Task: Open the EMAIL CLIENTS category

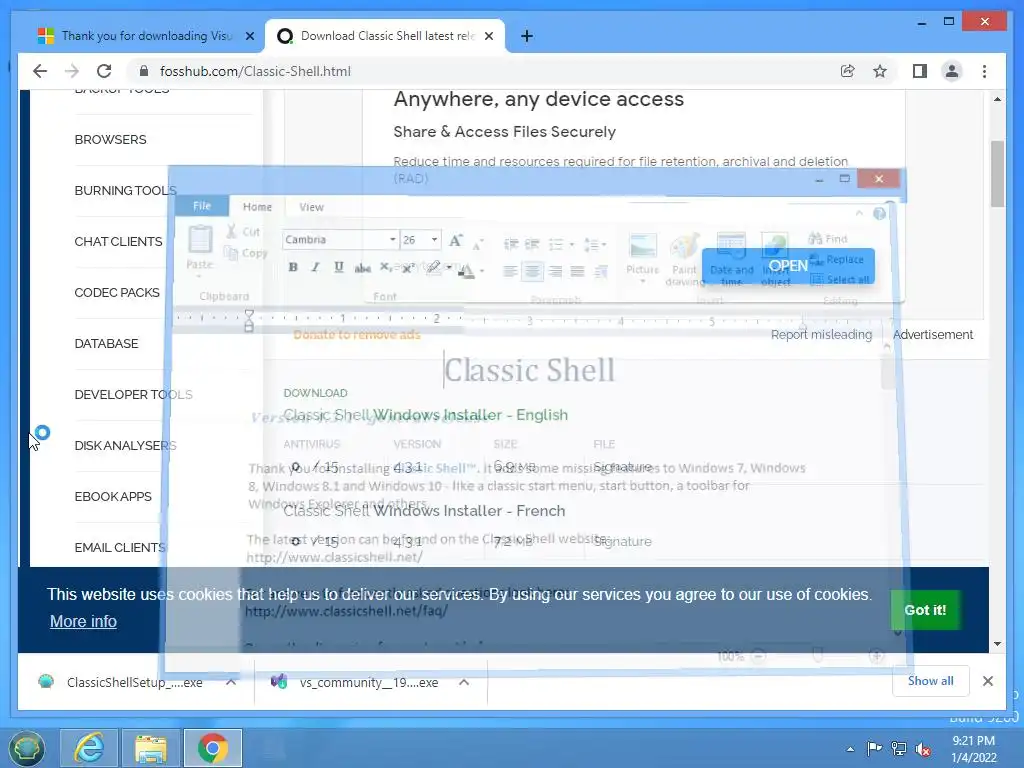Action: pos(120,547)
